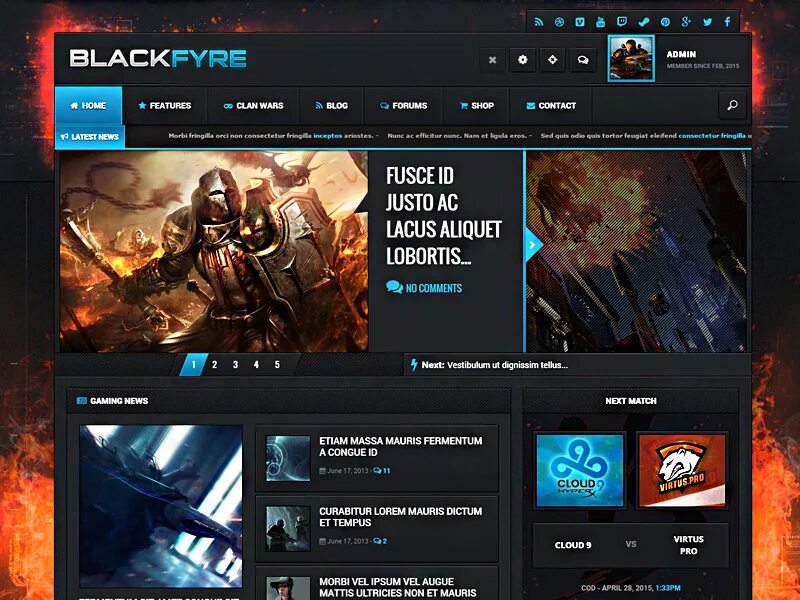Screen dimensions: 800x600
Task: Open 'Morbi vel ipsum vel augue' article
Action: pyautogui.click(x=398, y=587)
